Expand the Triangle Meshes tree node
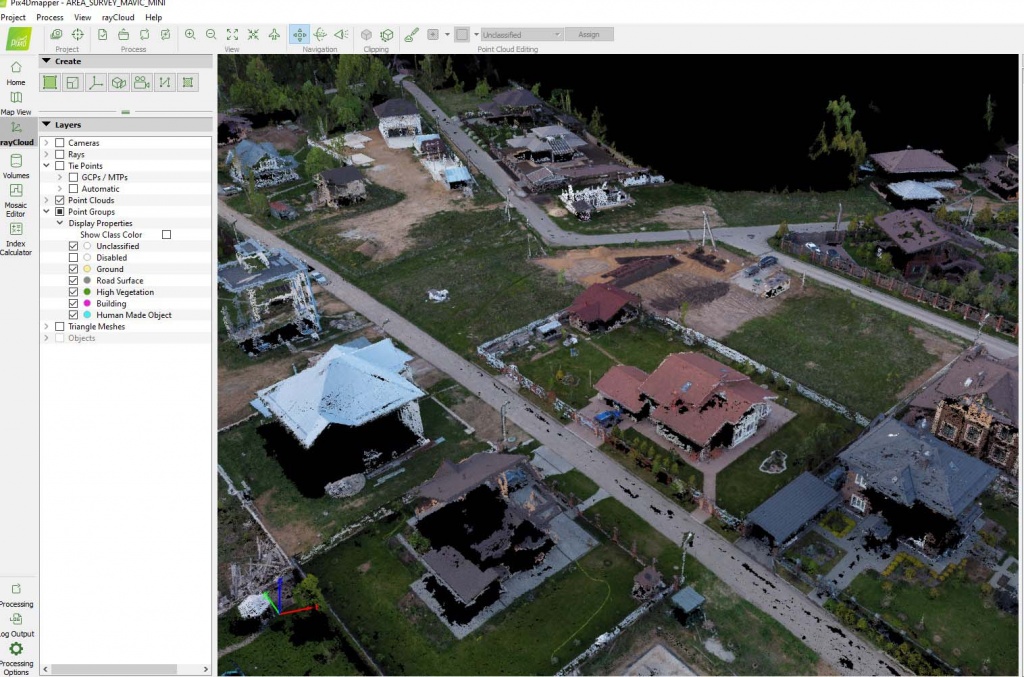 (46, 326)
